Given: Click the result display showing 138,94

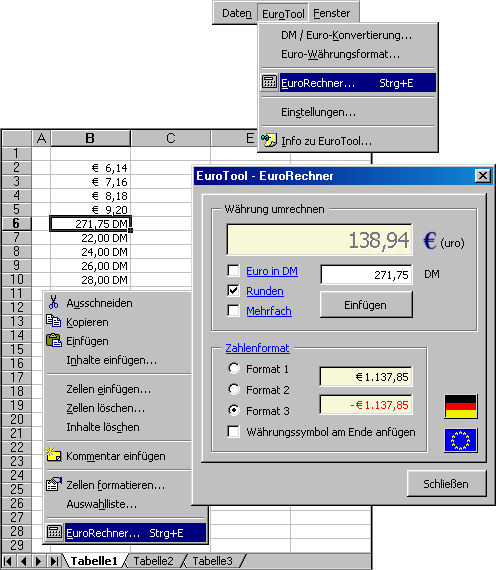Looking at the screenshot, I should click(x=319, y=240).
